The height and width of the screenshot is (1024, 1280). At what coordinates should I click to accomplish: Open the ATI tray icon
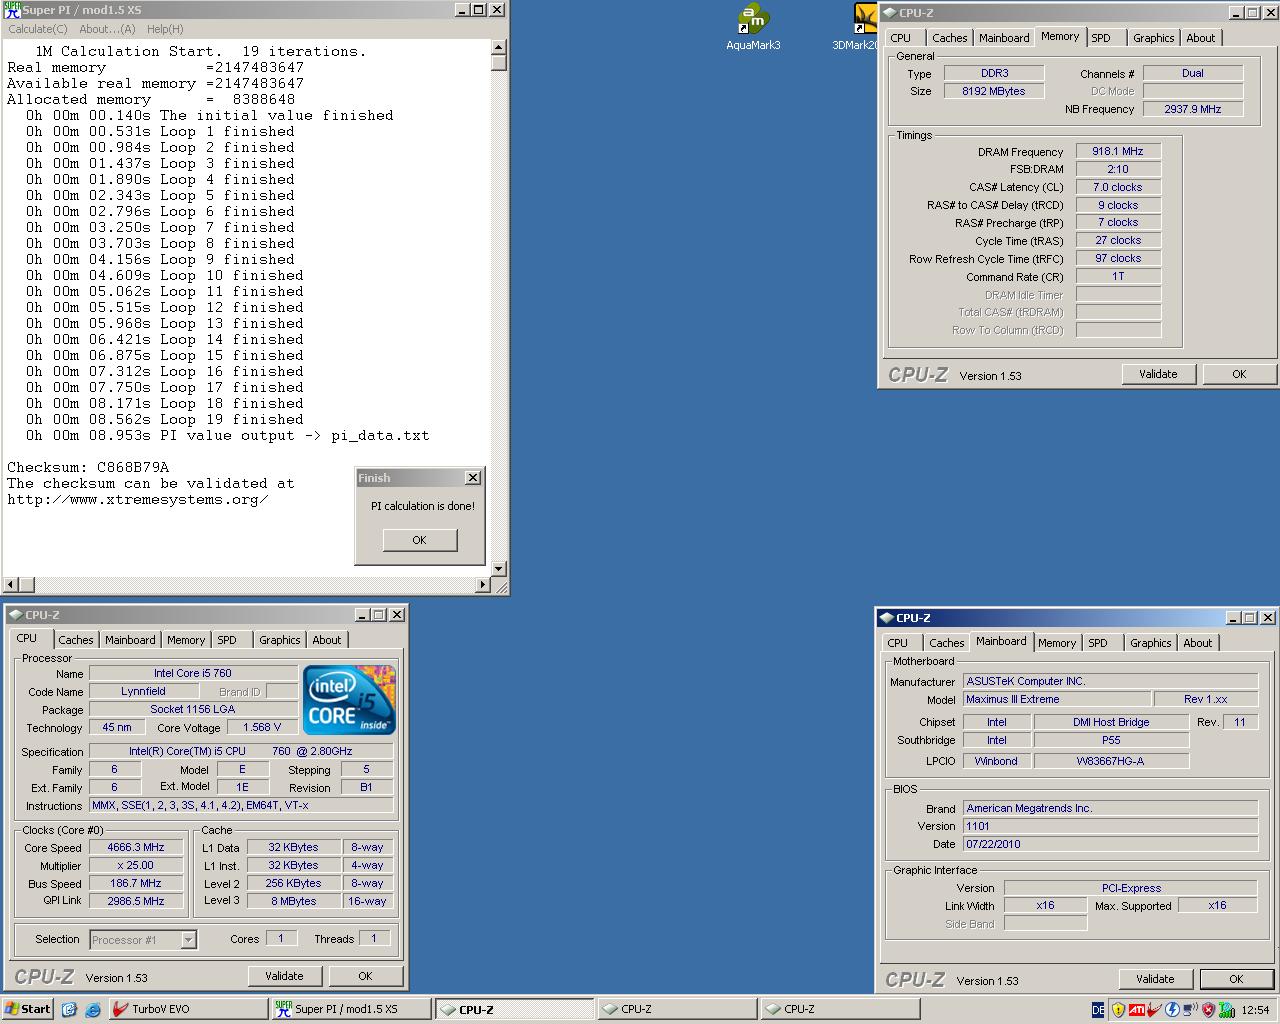tap(1137, 1010)
